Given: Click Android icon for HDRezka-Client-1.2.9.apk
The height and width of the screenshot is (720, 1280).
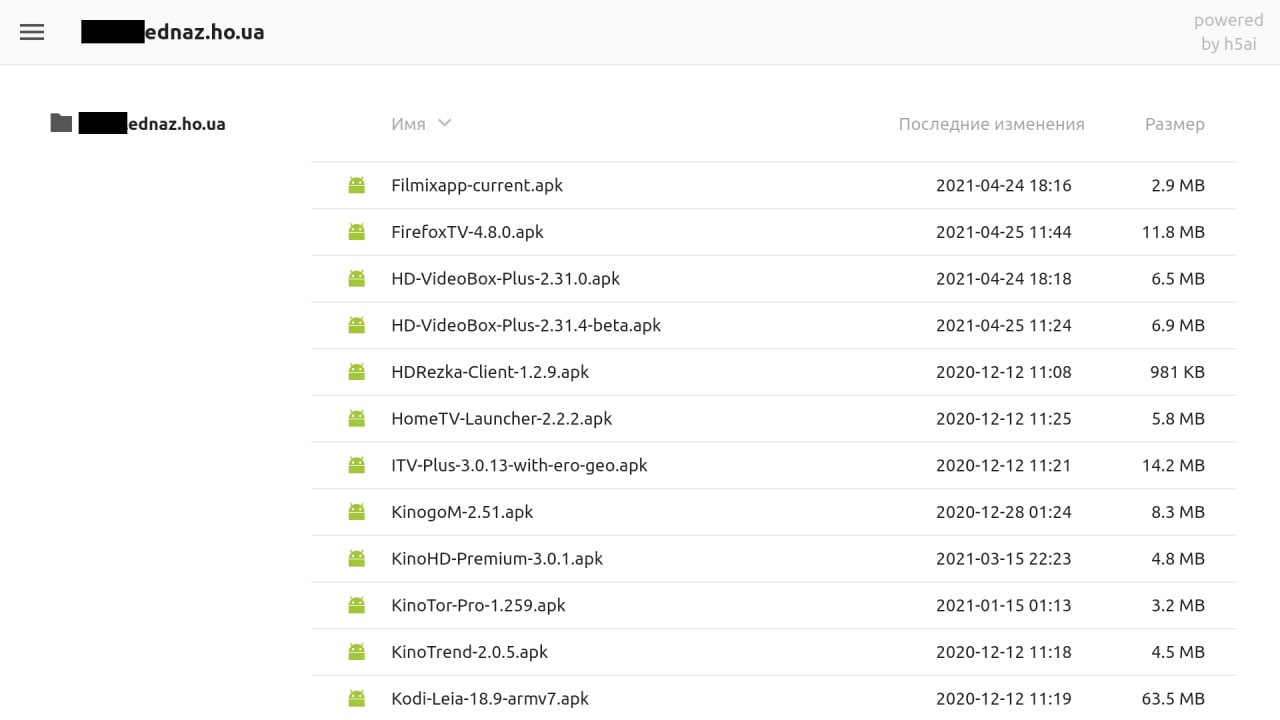Looking at the screenshot, I should click(x=356, y=372).
